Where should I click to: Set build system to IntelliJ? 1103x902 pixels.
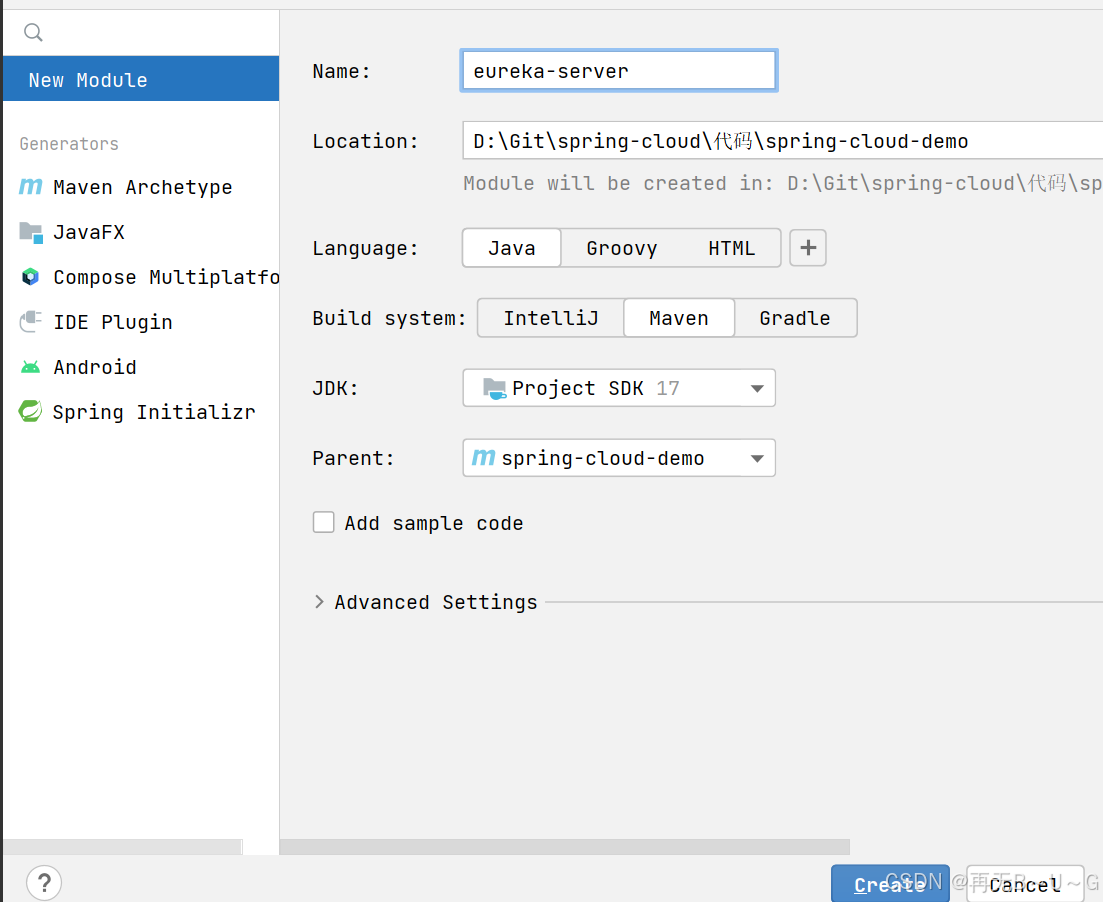click(x=551, y=318)
